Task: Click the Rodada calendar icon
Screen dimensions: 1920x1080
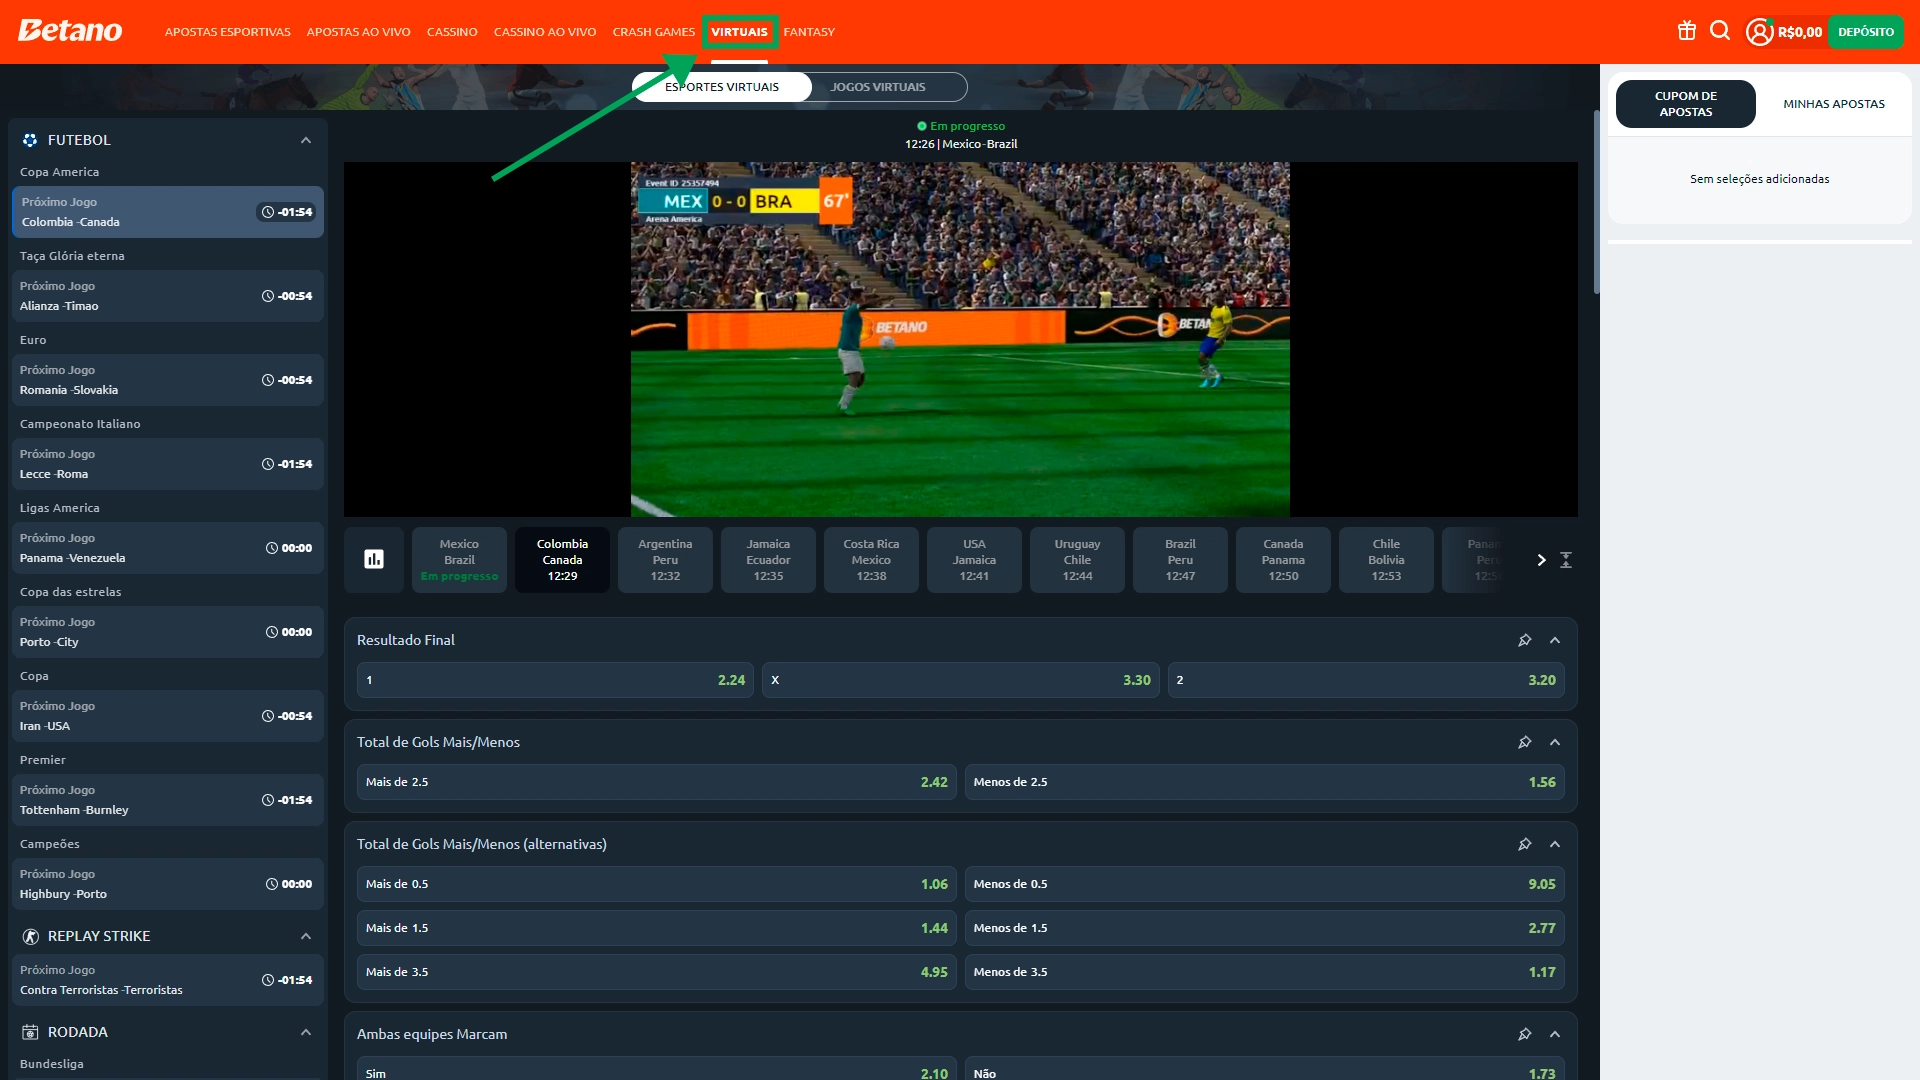Action: [x=30, y=1032]
